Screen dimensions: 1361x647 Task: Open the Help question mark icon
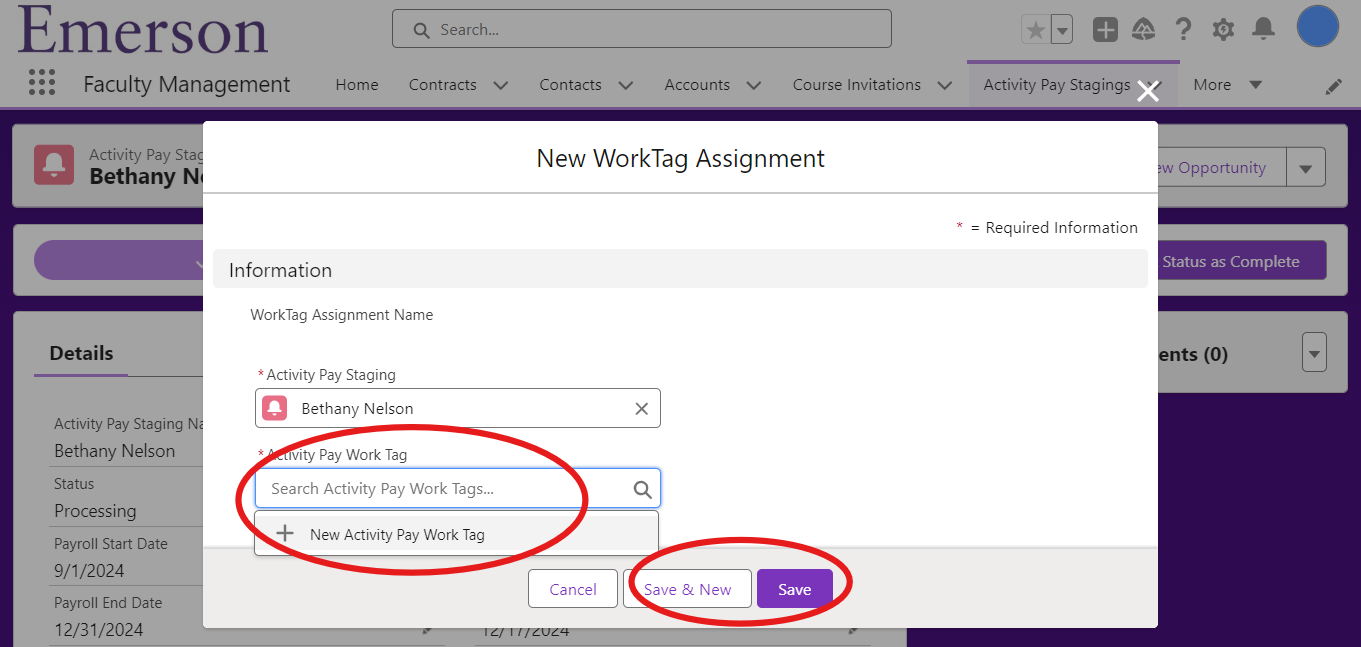point(1183,30)
